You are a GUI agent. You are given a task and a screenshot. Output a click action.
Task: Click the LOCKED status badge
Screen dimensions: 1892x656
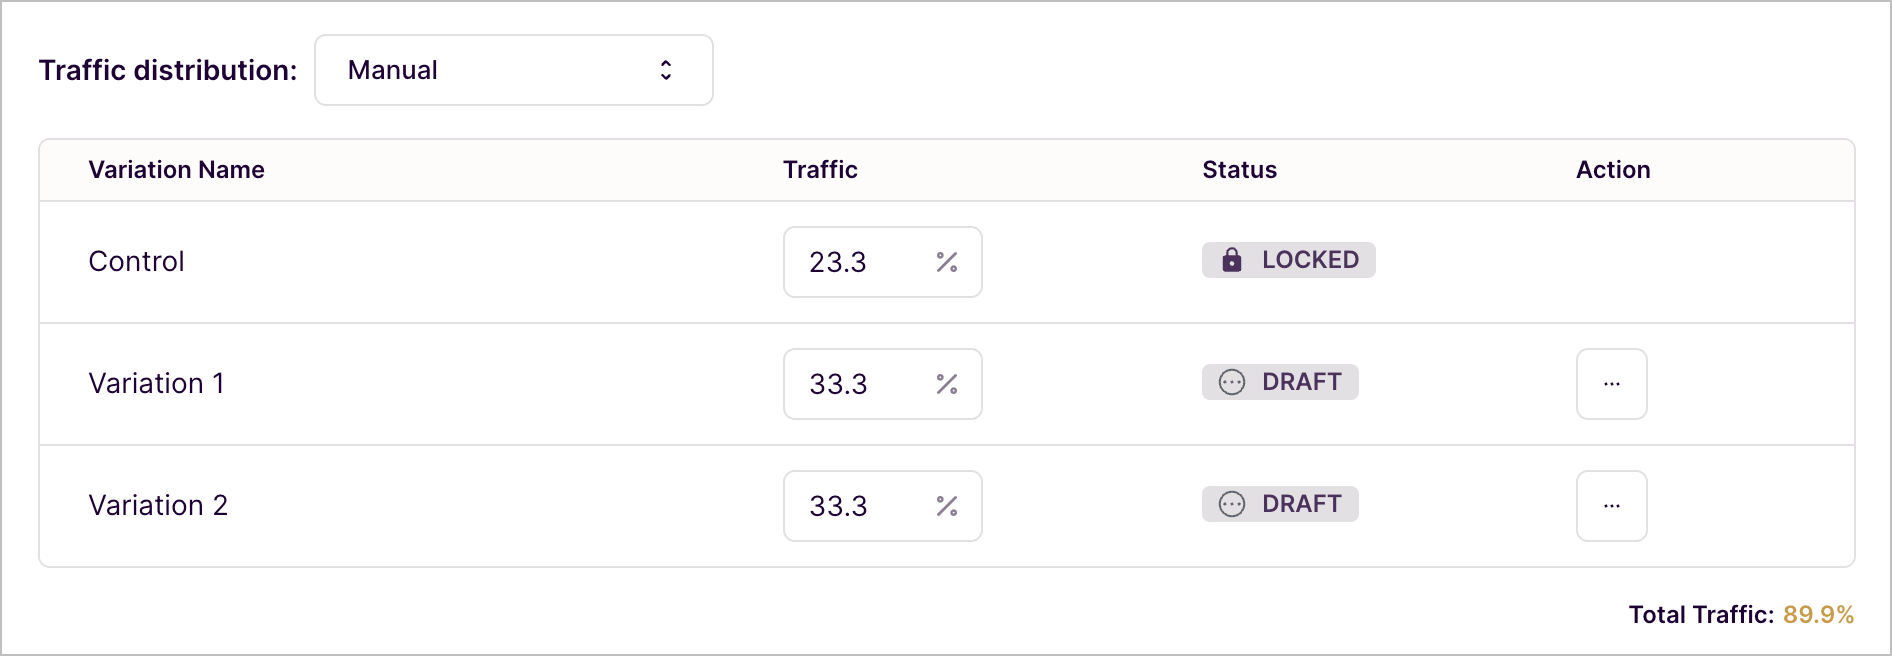click(1289, 260)
